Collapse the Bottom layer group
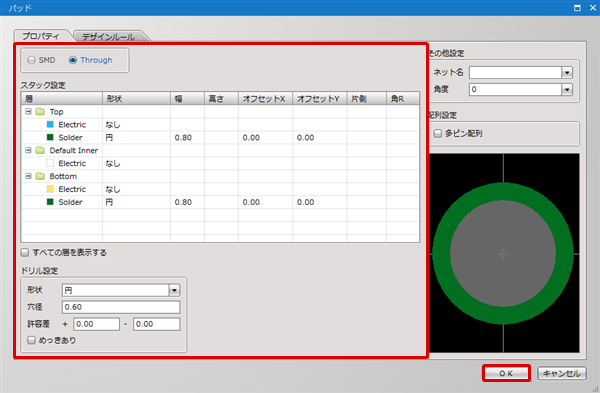This screenshot has height=393, width=600. [x=28, y=176]
